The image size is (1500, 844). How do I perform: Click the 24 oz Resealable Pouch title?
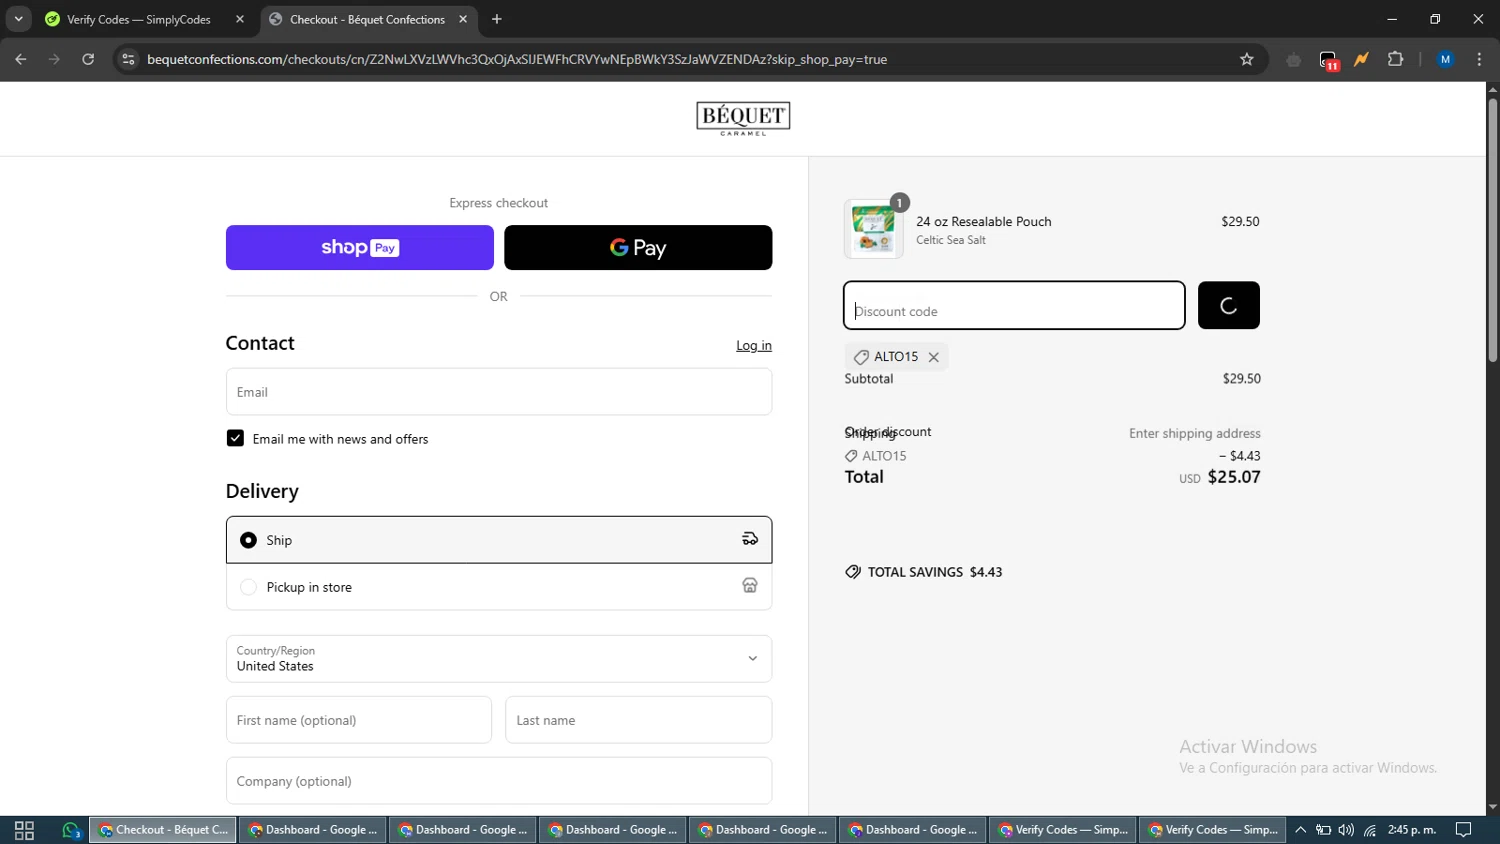point(984,221)
